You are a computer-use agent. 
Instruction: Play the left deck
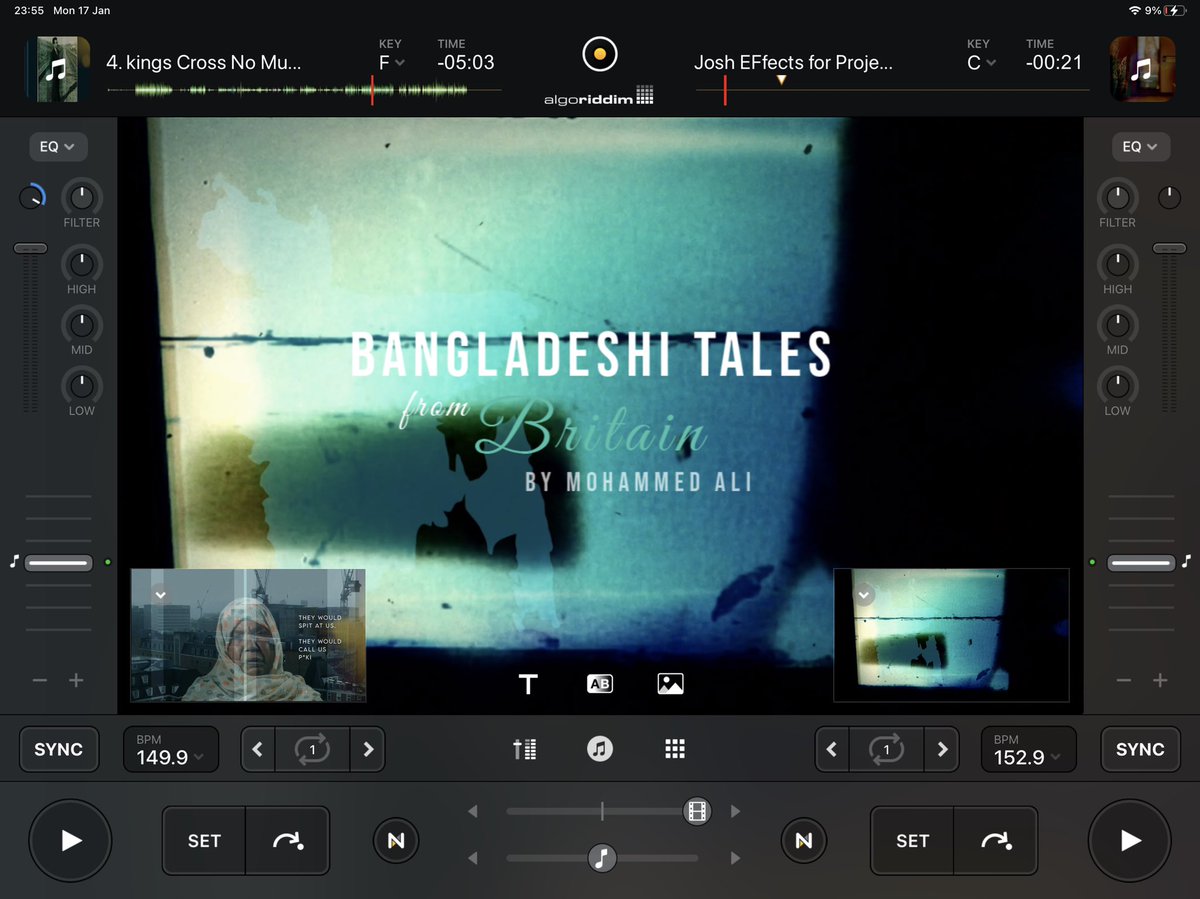[x=70, y=841]
